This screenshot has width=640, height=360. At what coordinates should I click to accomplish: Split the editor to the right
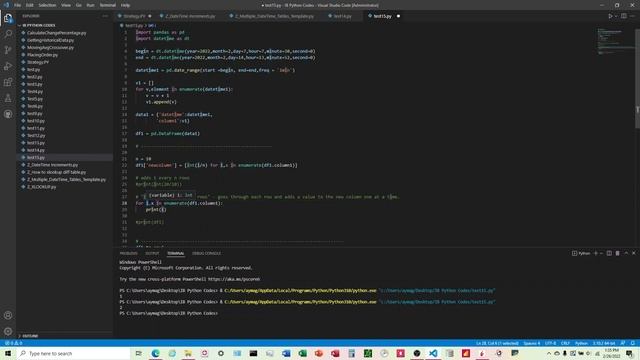tap(624, 16)
